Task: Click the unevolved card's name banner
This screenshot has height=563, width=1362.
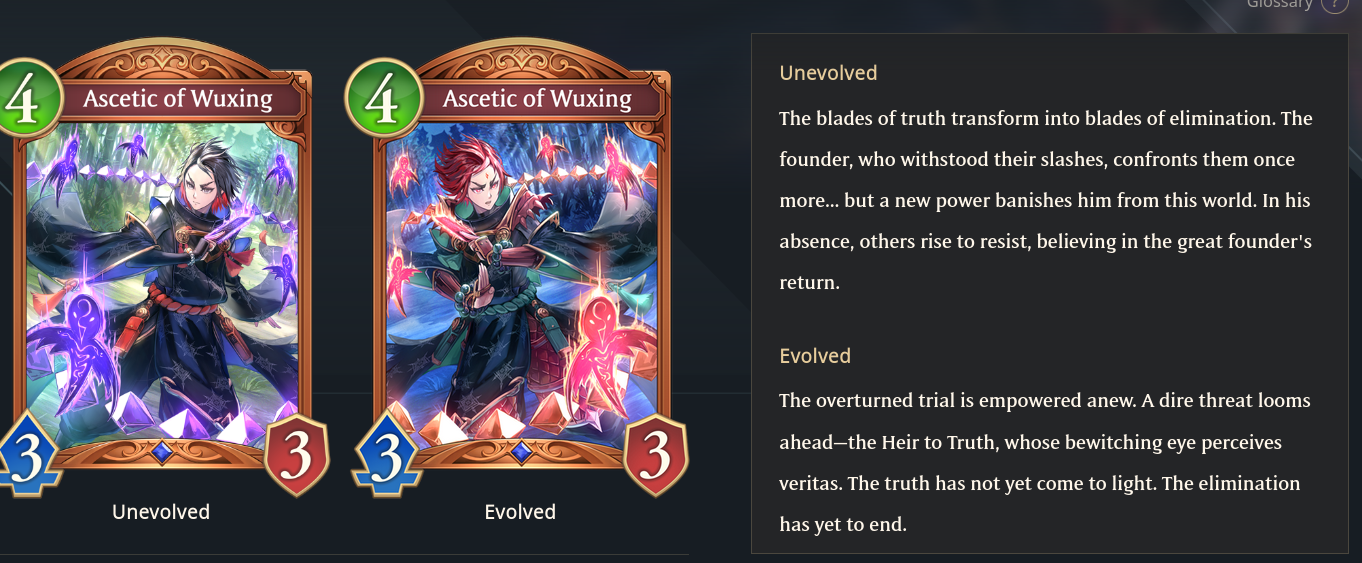Action: tap(178, 99)
